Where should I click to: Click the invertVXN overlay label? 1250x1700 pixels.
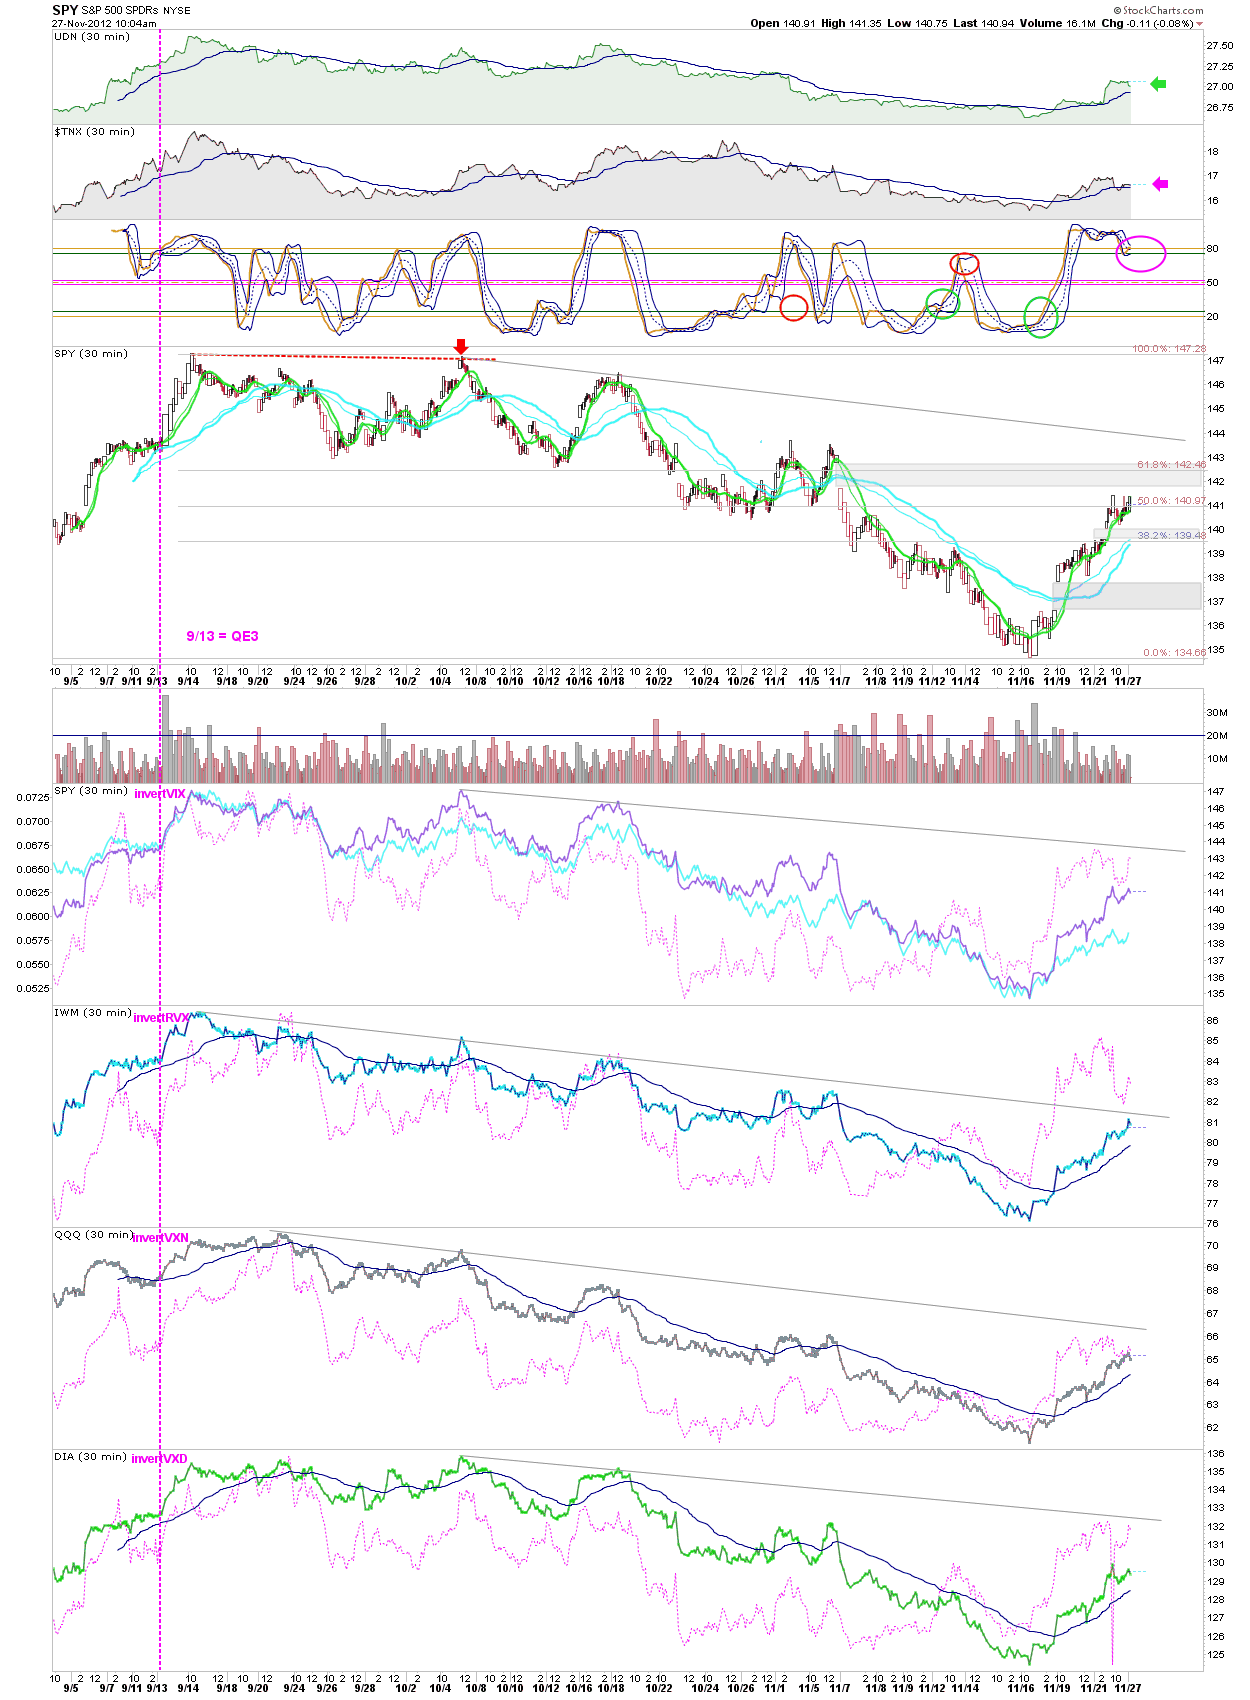[160, 1238]
